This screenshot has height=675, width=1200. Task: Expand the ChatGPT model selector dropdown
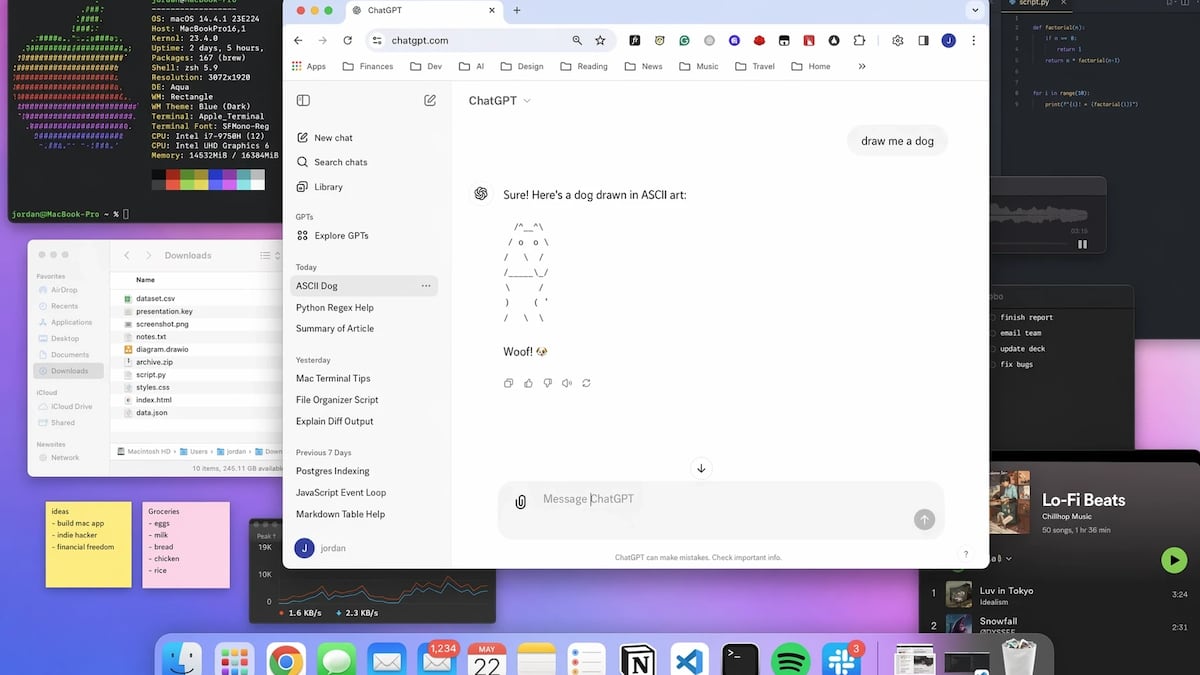499,101
